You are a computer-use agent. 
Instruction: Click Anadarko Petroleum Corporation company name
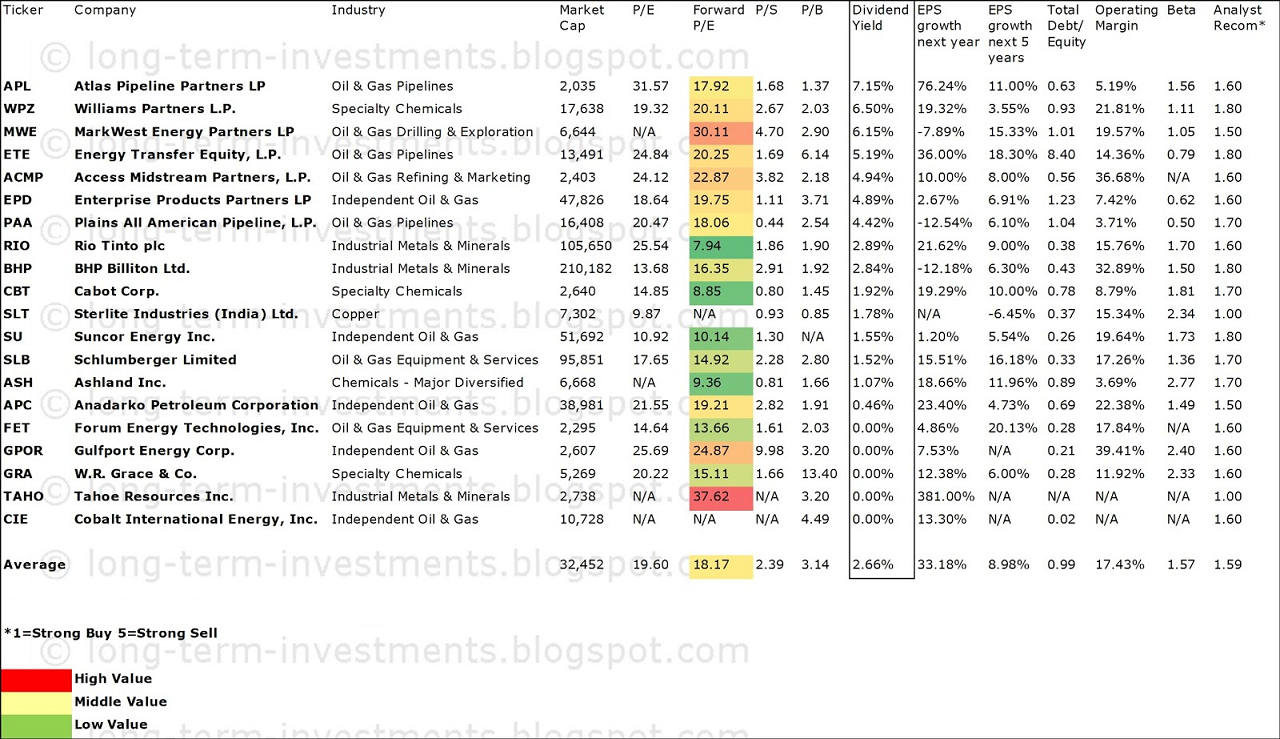(196, 405)
